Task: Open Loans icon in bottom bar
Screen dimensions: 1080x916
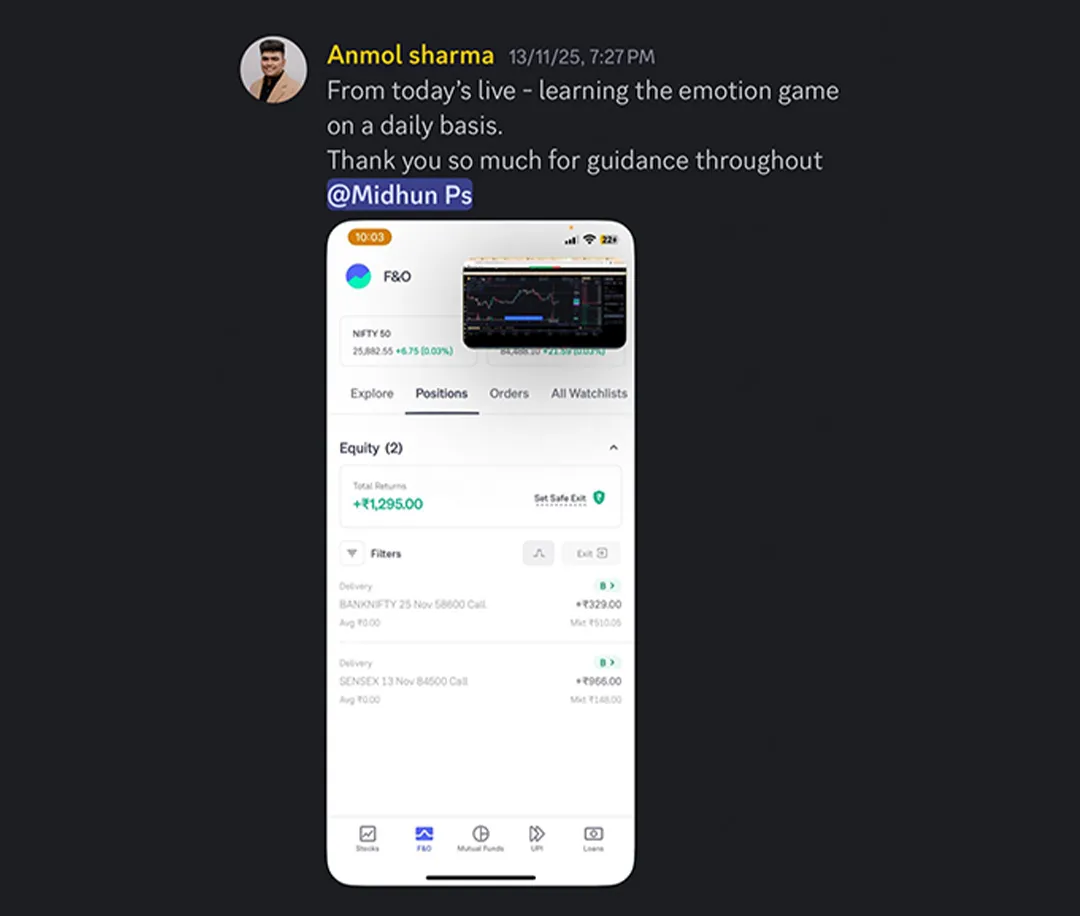Action: point(593,838)
